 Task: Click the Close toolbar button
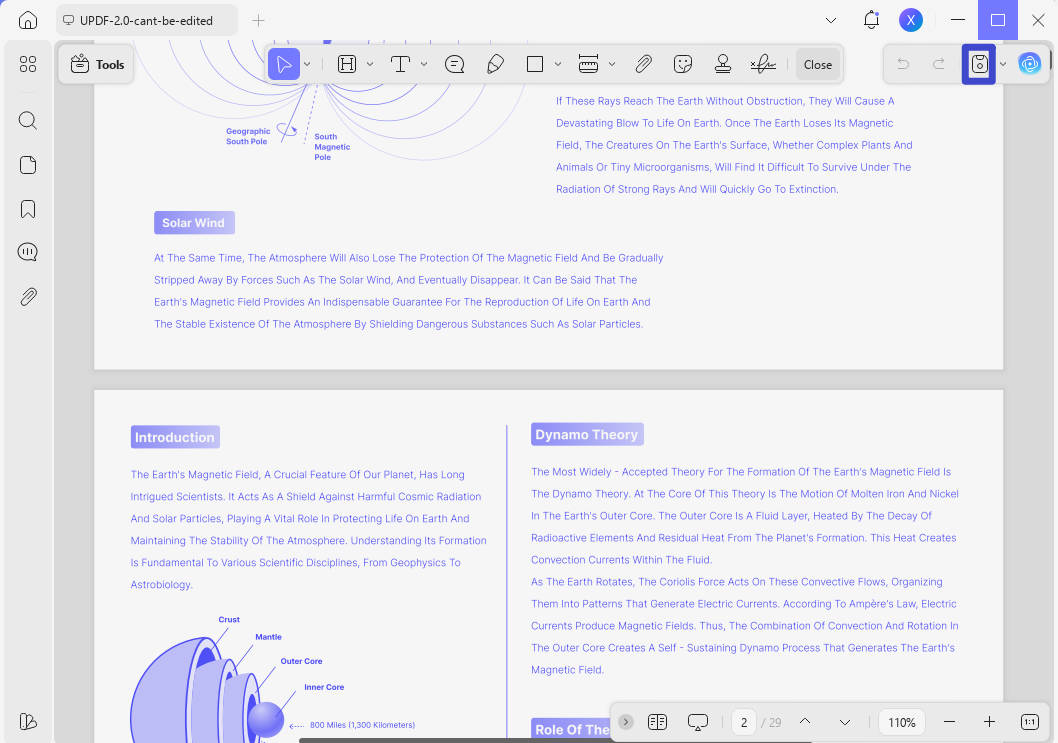click(818, 65)
